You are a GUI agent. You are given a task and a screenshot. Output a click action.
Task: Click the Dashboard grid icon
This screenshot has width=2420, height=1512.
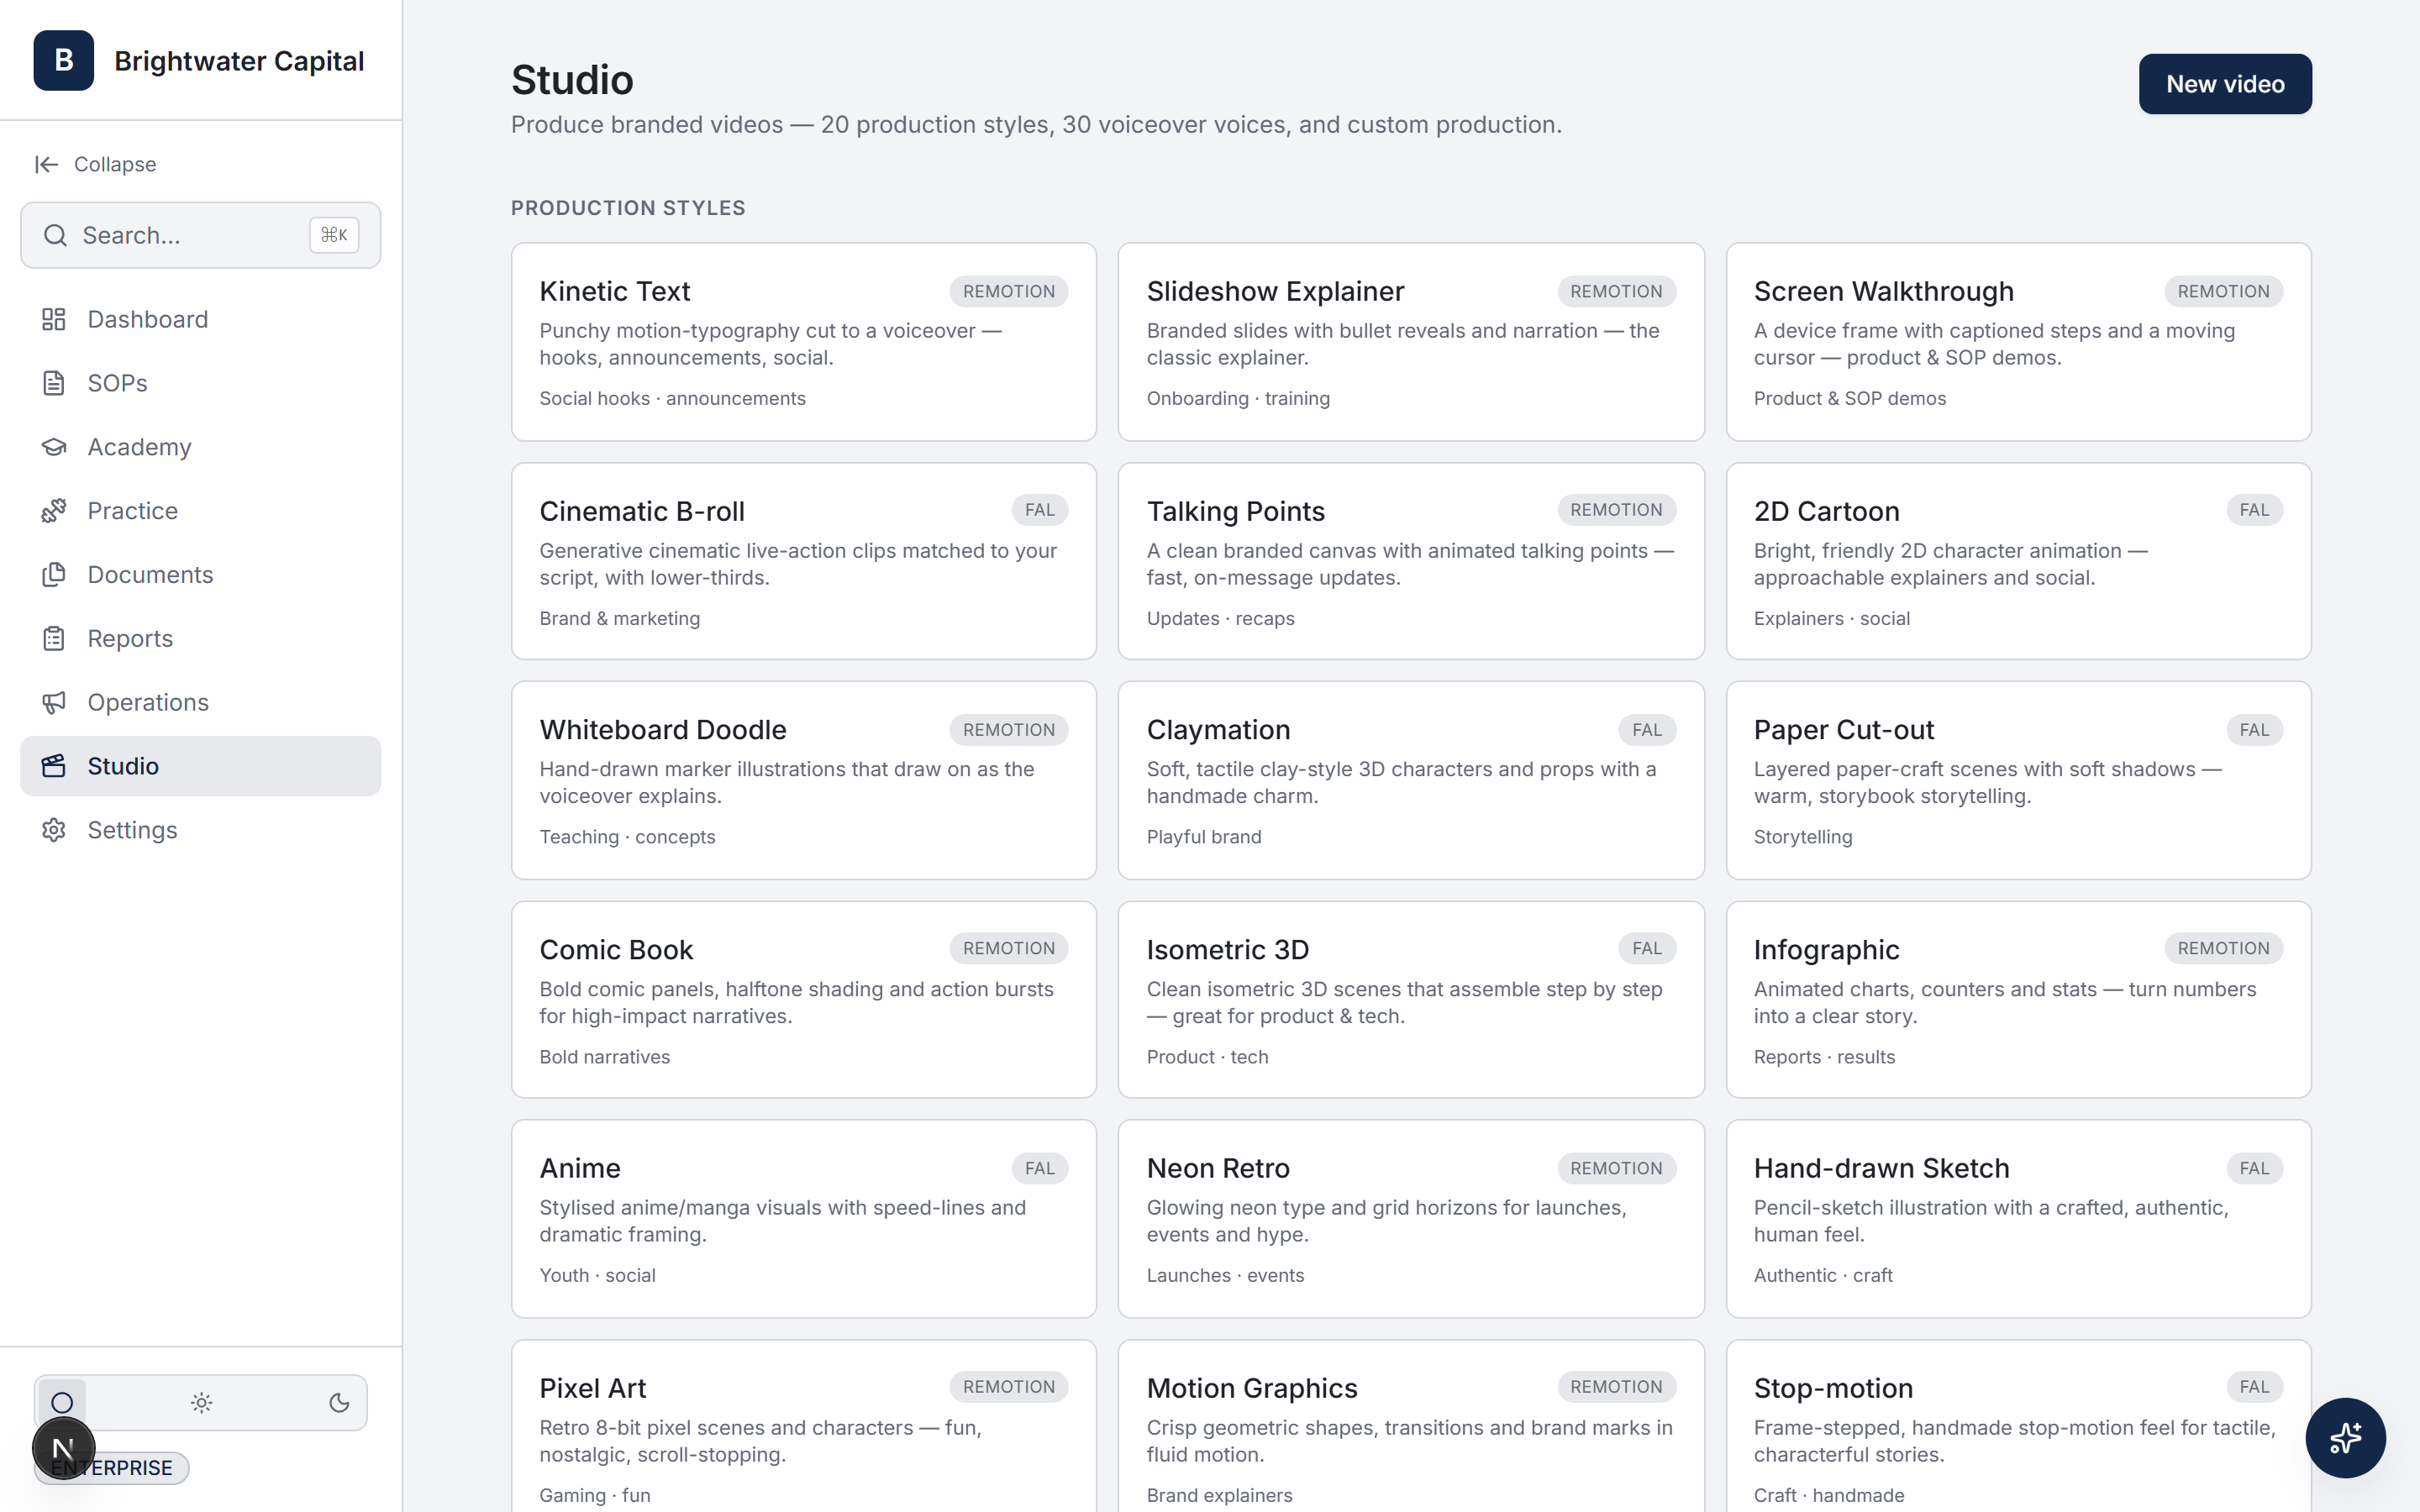tap(54, 319)
